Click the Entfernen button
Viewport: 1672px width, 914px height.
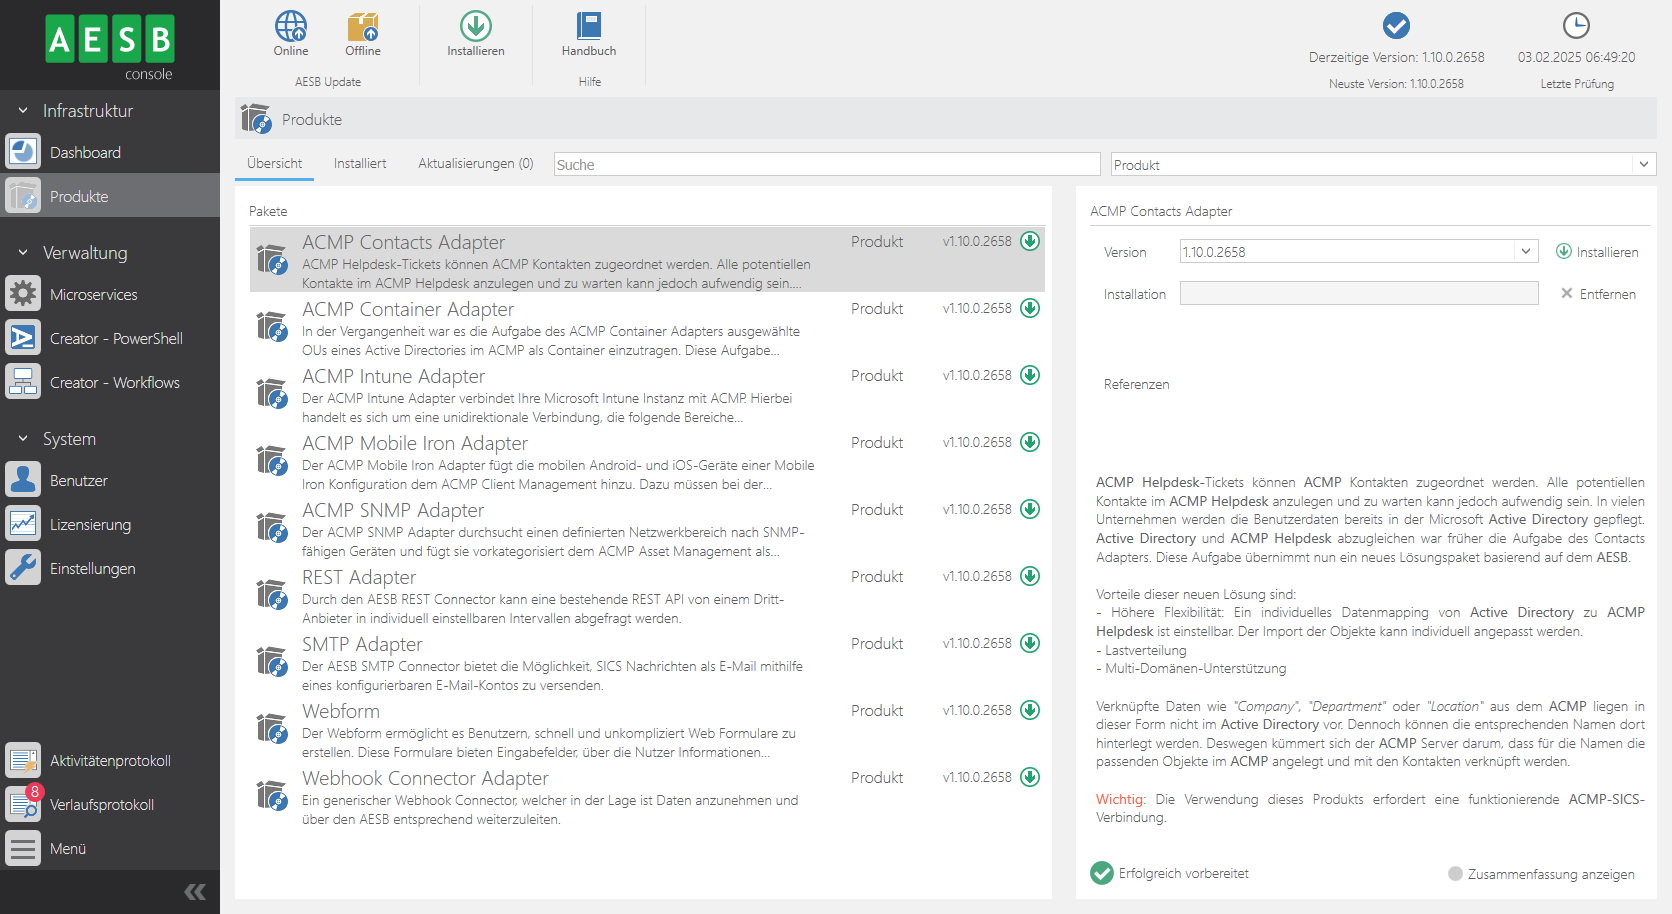coord(1598,294)
